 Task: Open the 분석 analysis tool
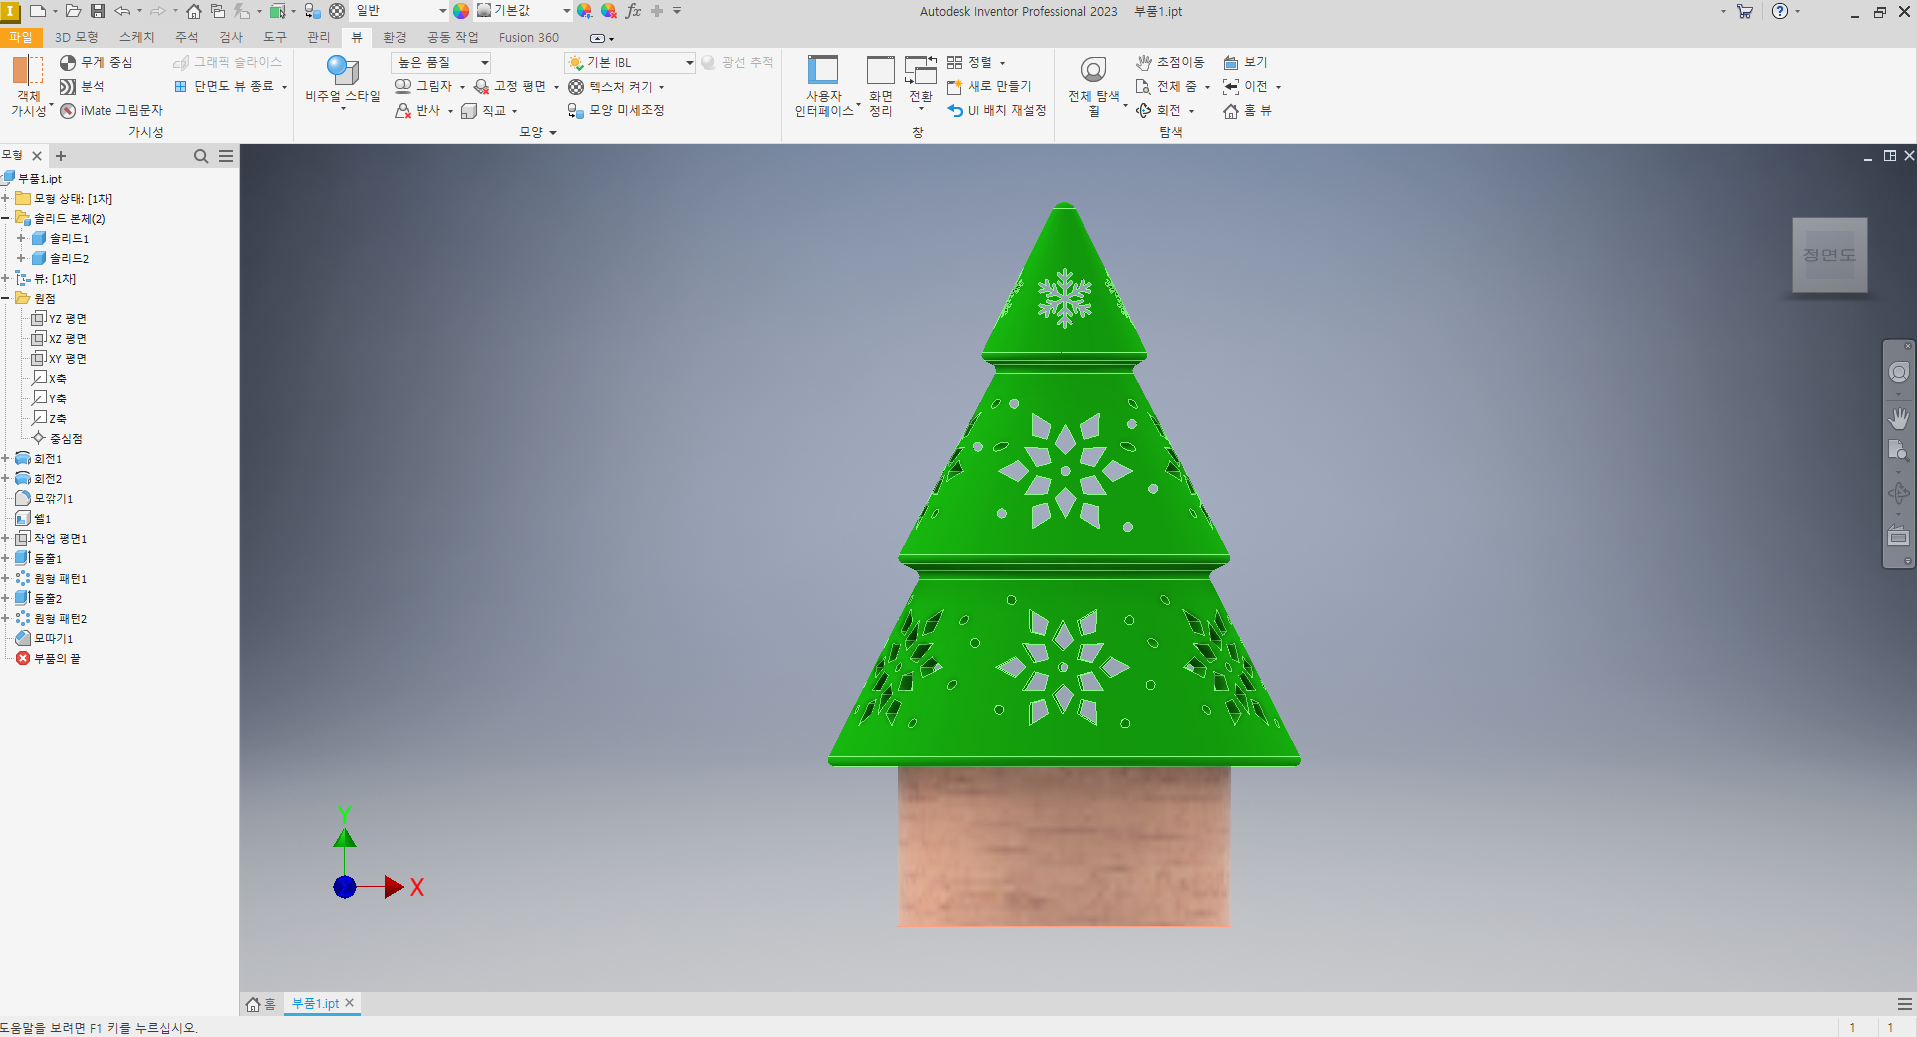coord(82,87)
